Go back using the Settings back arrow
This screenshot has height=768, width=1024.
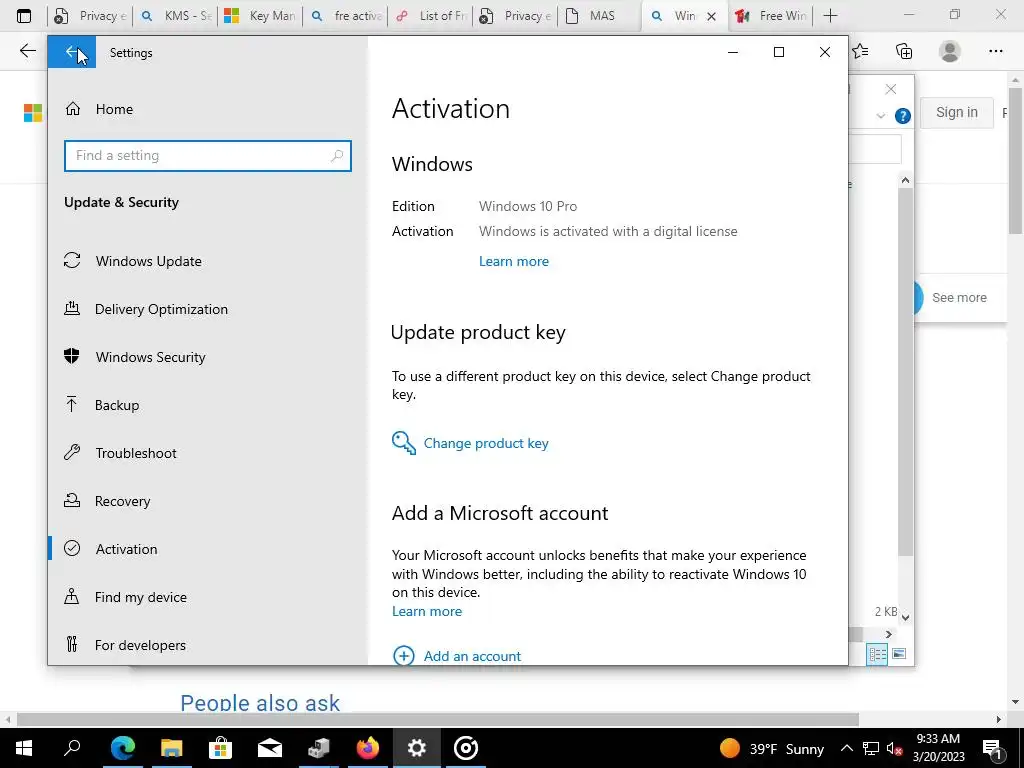click(x=71, y=52)
